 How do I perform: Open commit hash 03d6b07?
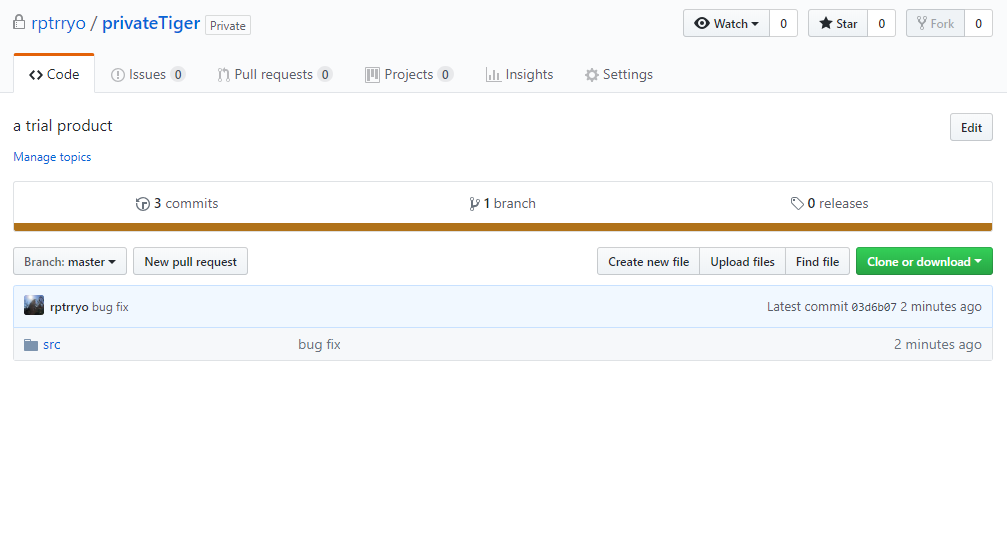click(x=873, y=307)
